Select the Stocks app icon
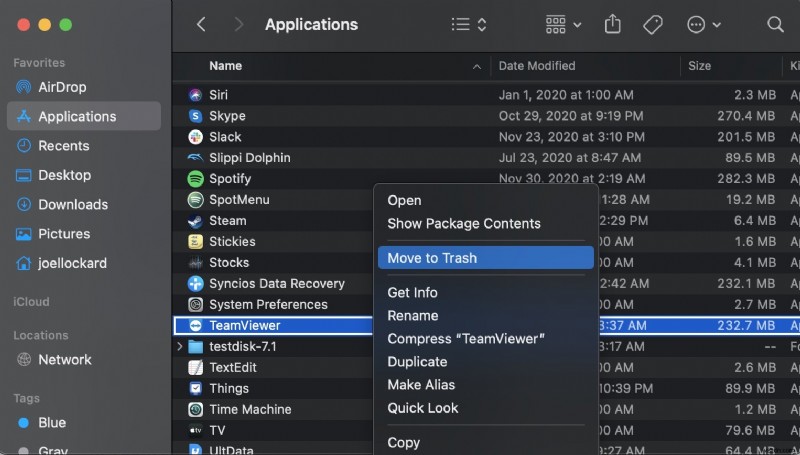This screenshot has height=455, width=800. [x=195, y=263]
